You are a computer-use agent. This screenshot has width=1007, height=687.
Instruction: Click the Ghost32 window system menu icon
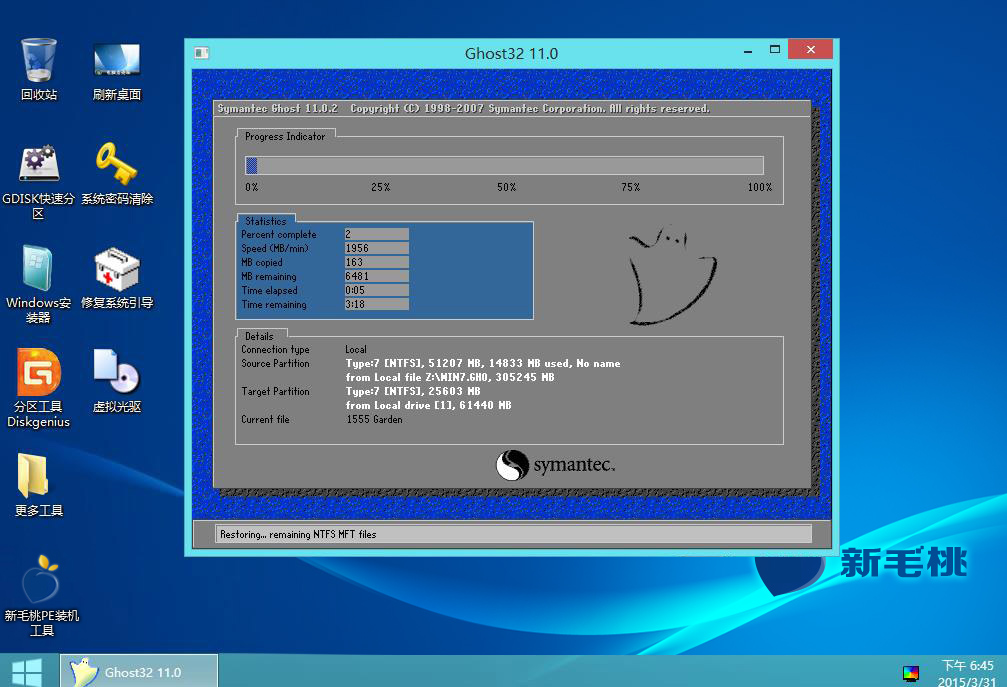(202, 53)
